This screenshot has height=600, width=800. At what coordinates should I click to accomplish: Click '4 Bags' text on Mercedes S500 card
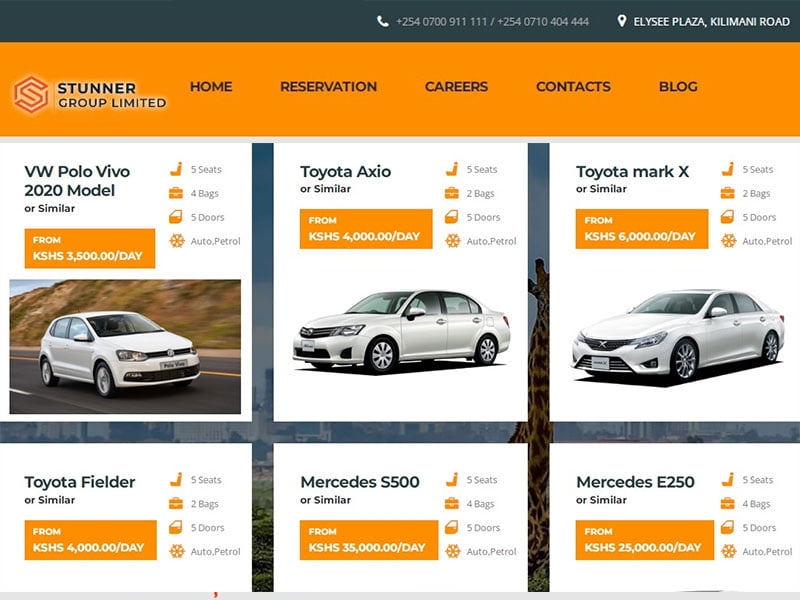point(480,504)
